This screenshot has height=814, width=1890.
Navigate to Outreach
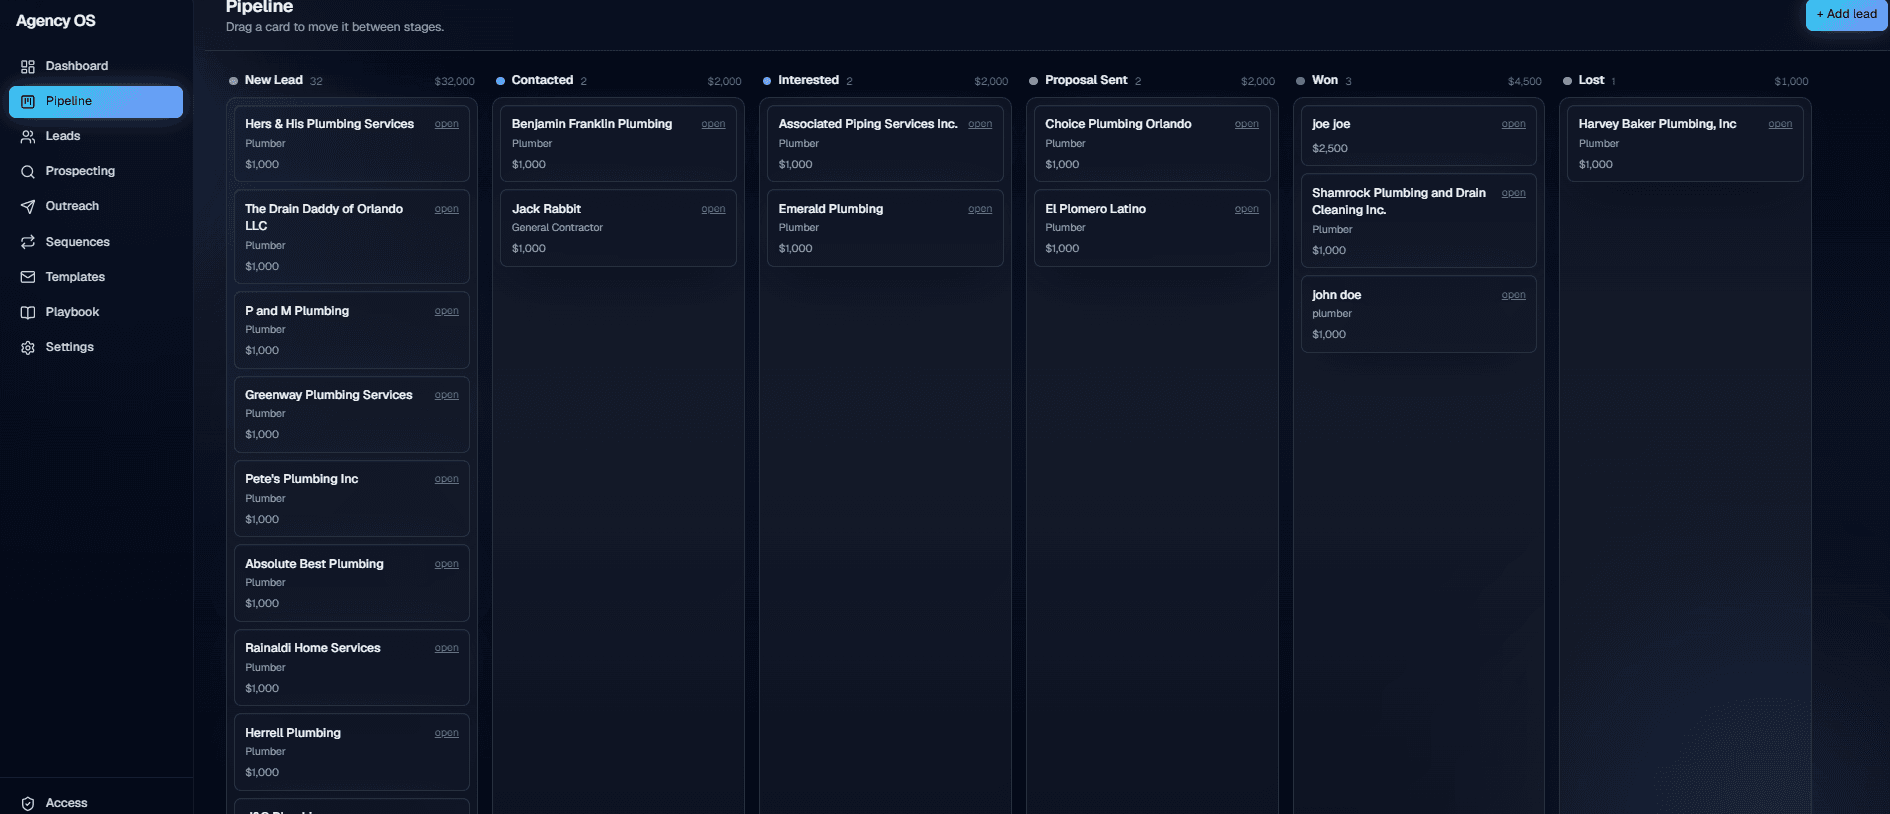pos(96,206)
